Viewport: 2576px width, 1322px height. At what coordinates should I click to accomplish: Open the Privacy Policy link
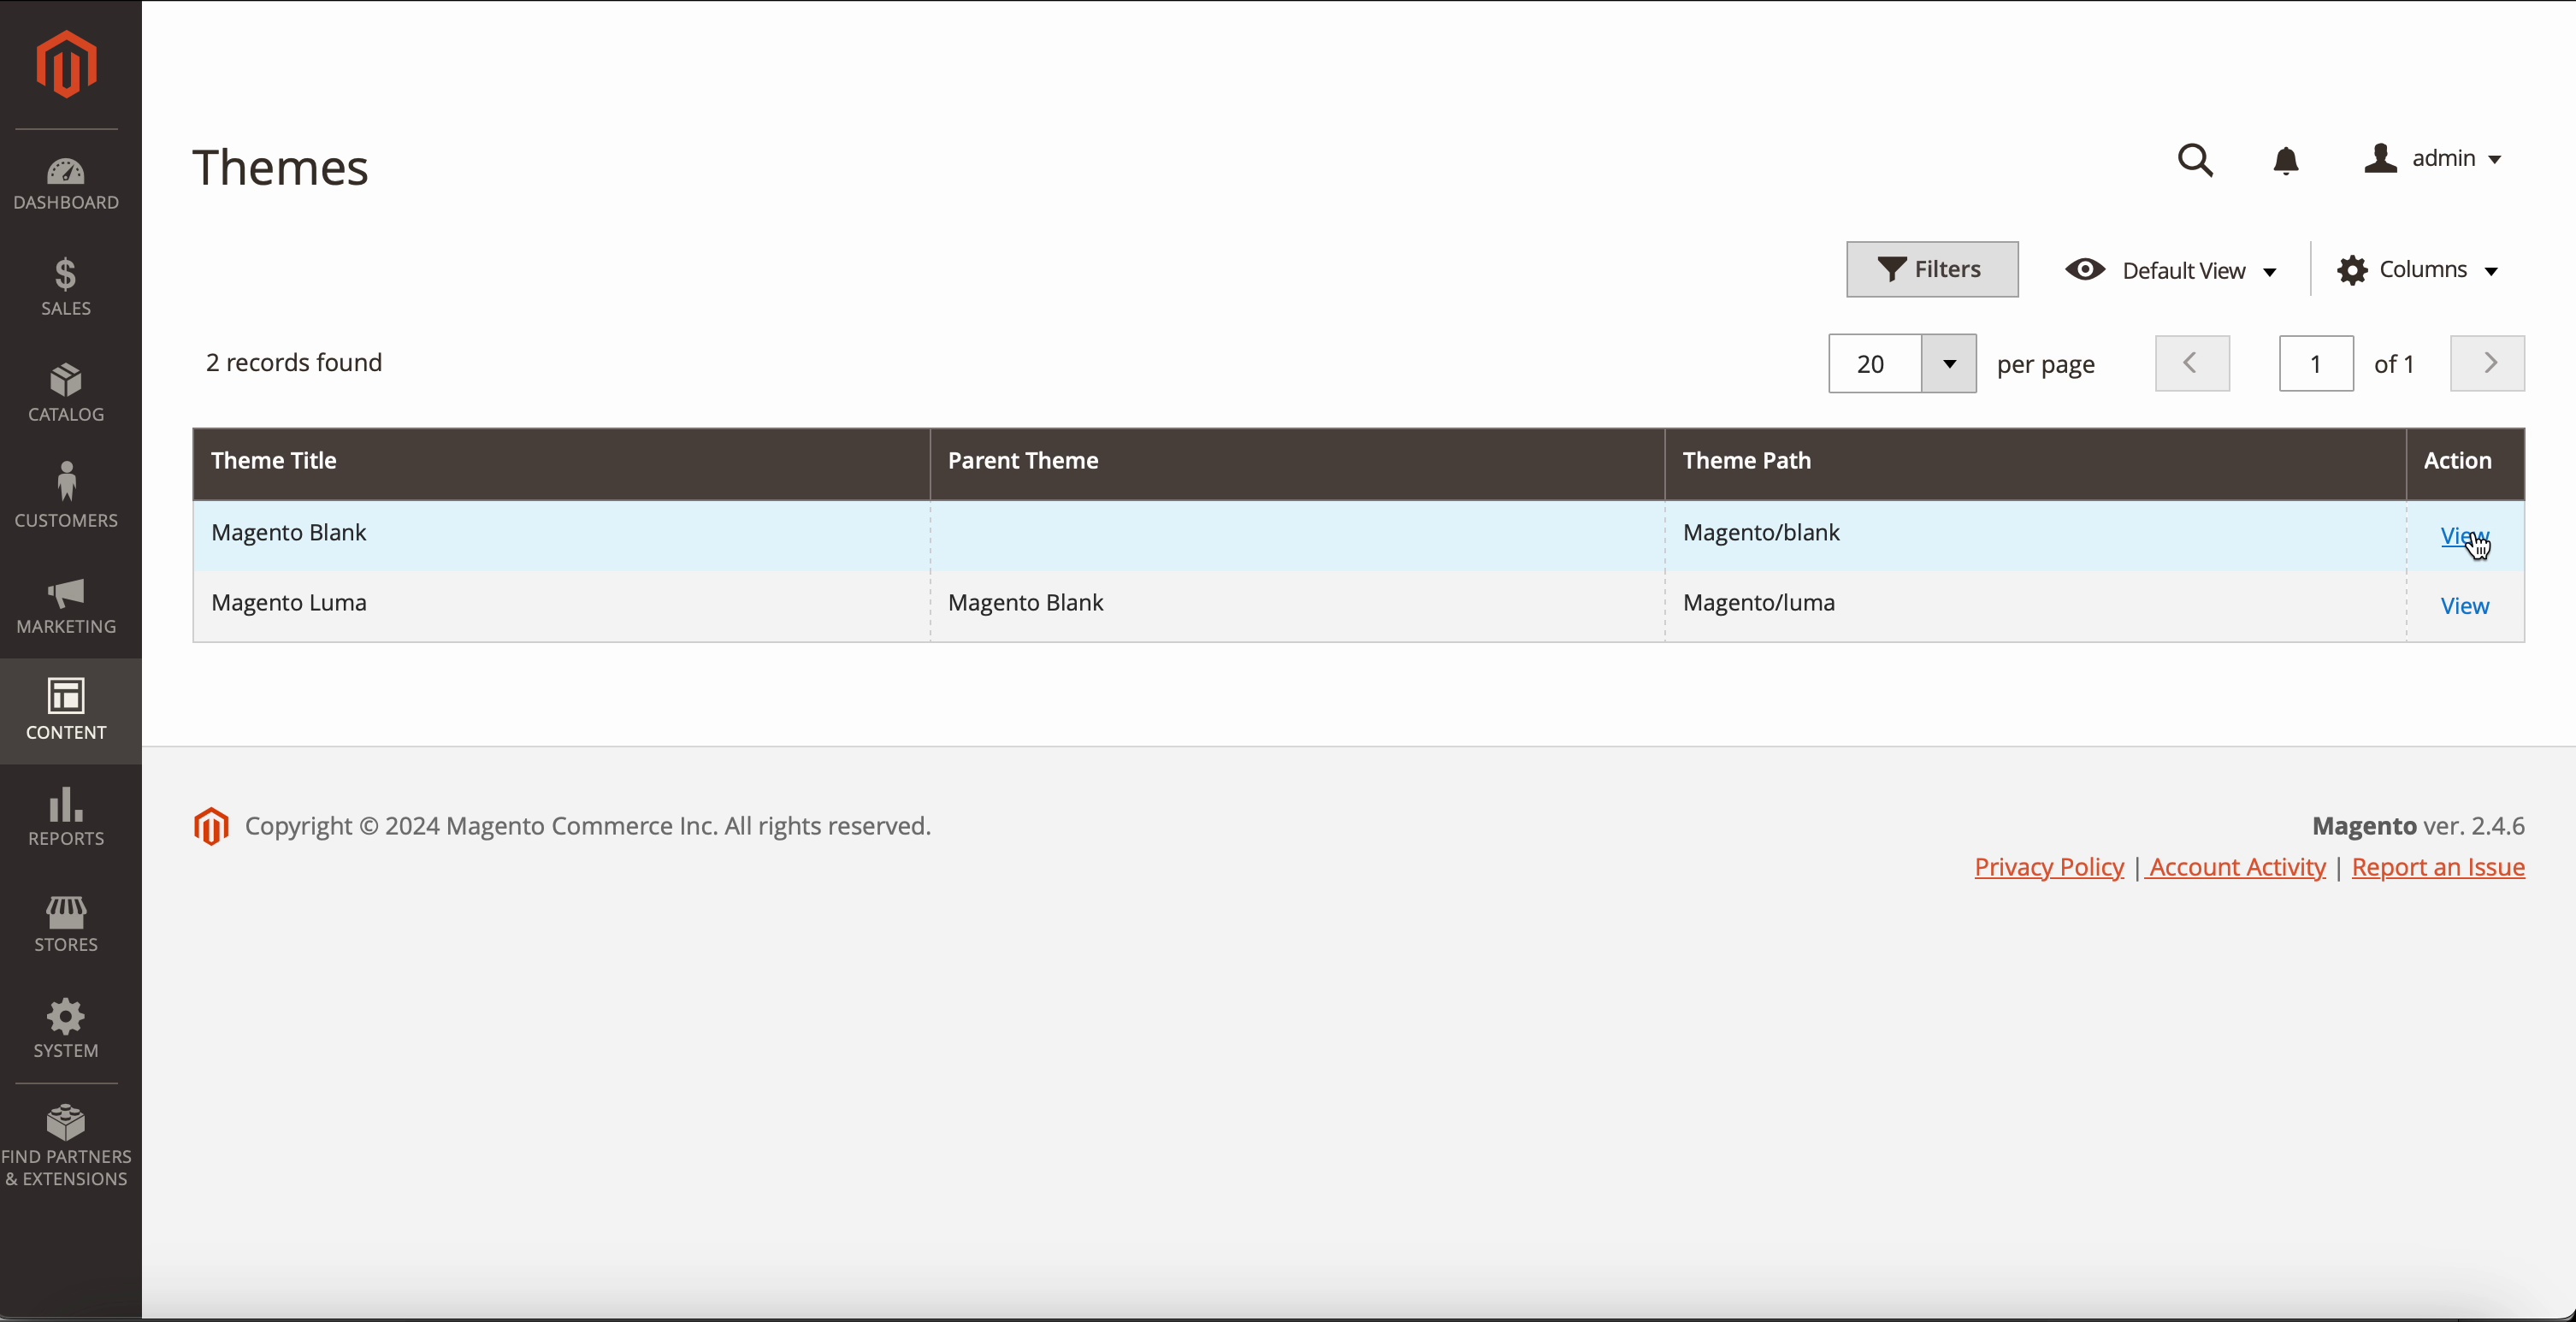[x=2048, y=867]
